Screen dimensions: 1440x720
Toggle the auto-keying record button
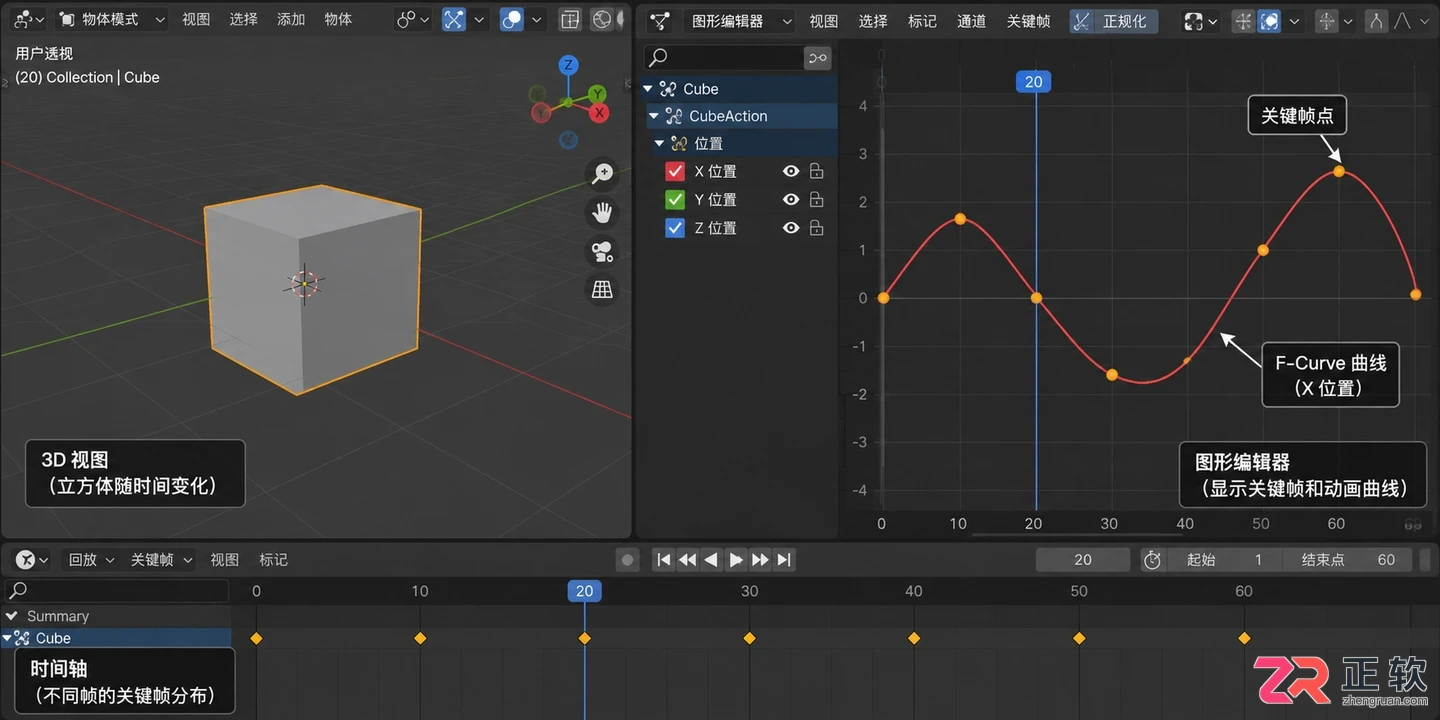(628, 560)
